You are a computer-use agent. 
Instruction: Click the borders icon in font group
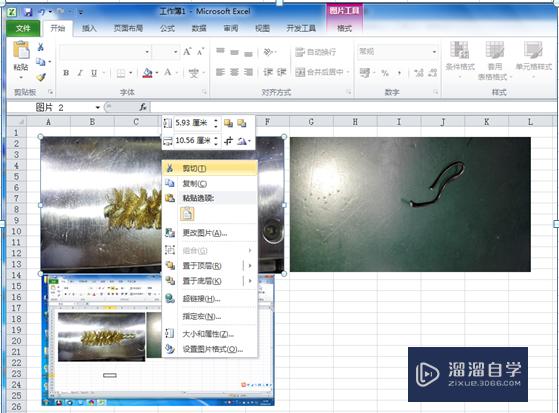pos(121,73)
